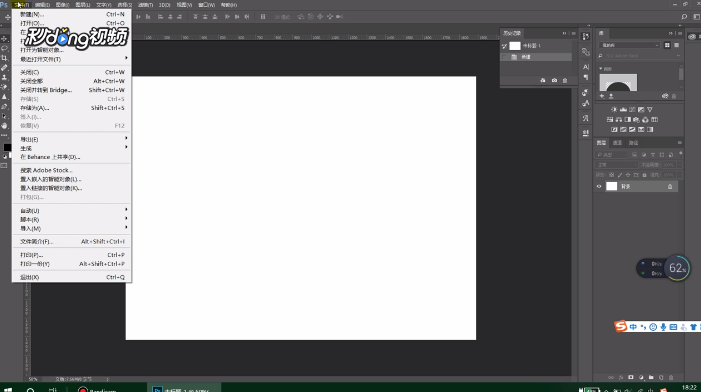Click the snapshot camera icon in History panel
This screenshot has height=392, width=701.
(x=554, y=80)
